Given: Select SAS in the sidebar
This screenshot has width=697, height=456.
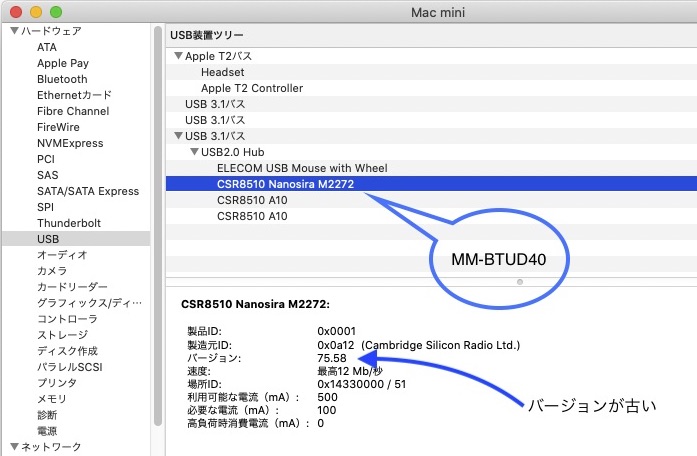Looking at the screenshot, I should coord(48,175).
